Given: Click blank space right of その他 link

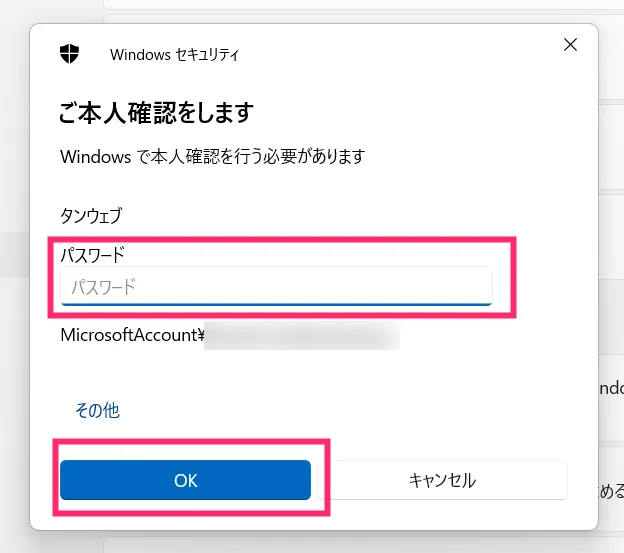Looking at the screenshot, I should click(338, 410).
